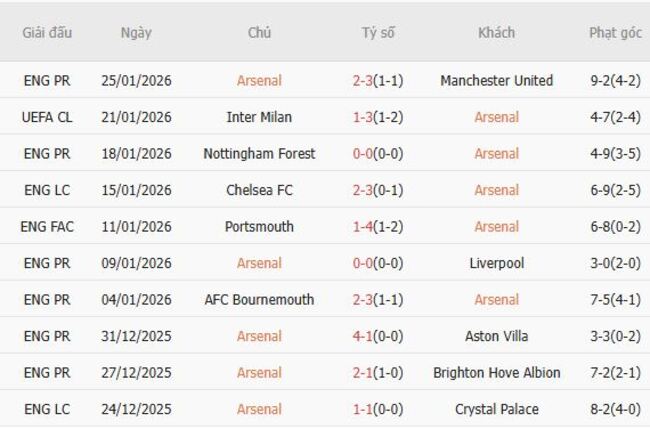Image resolution: width=650 pixels, height=429 pixels.
Task: Click Aston Villa team name
Action: pos(496,336)
